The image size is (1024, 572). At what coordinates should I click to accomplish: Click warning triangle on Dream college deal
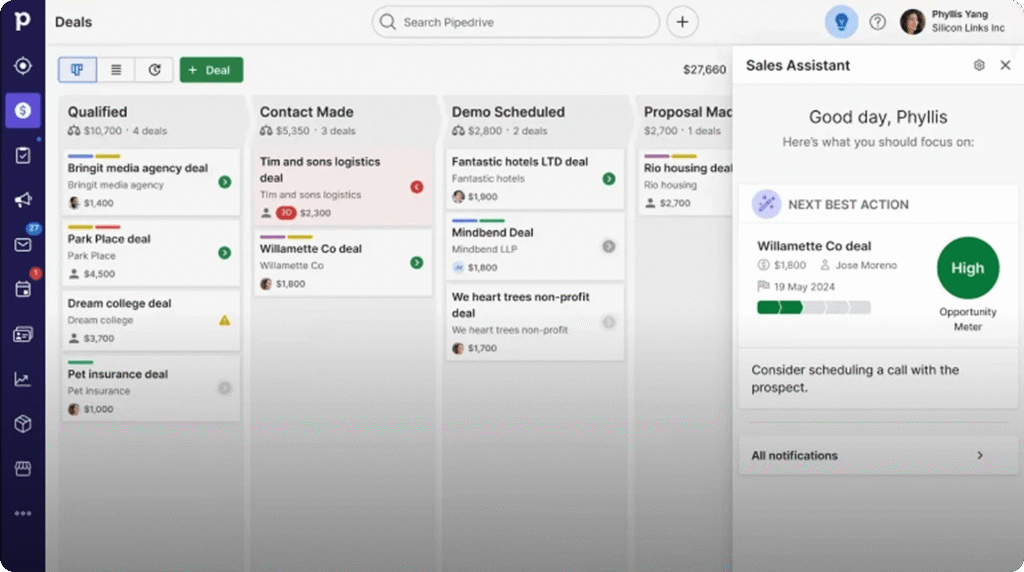coord(225,320)
